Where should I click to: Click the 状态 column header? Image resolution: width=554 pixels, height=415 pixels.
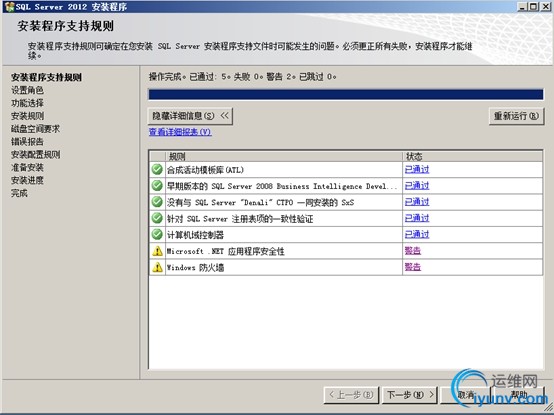tap(473, 156)
